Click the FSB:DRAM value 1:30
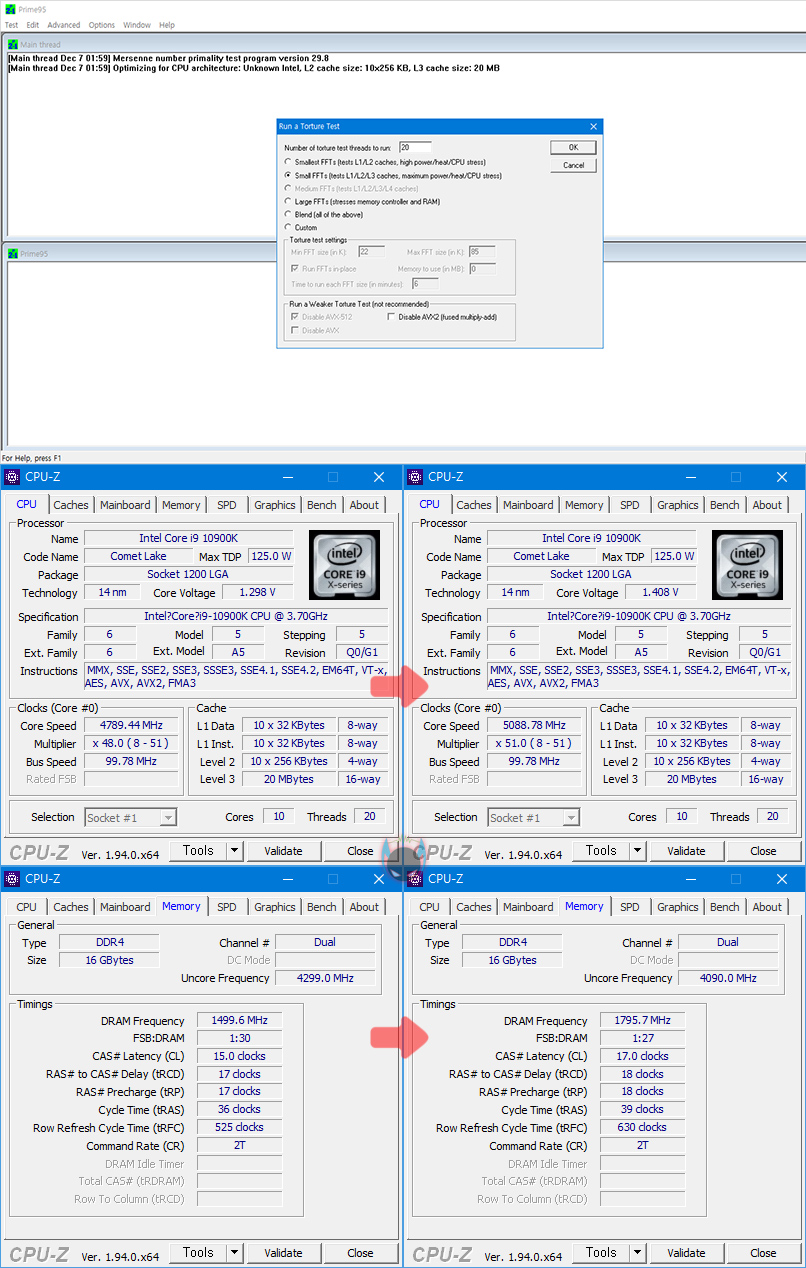Viewport: 806px width, 1268px height. pyautogui.click(x=240, y=1038)
